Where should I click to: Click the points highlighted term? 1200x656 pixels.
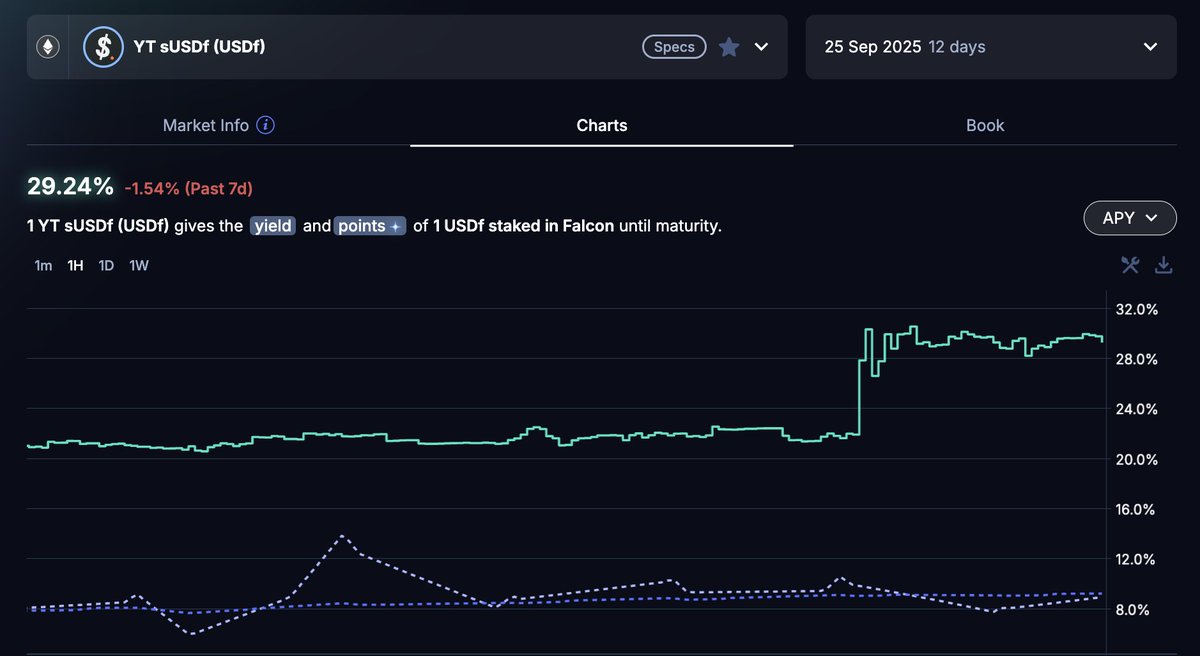click(370, 226)
